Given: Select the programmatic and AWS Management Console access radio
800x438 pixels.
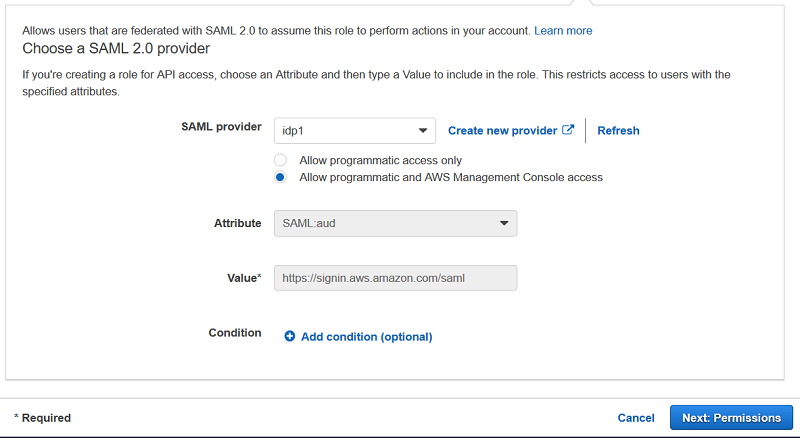Looking at the screenshot, I should (x=280, y=177).
